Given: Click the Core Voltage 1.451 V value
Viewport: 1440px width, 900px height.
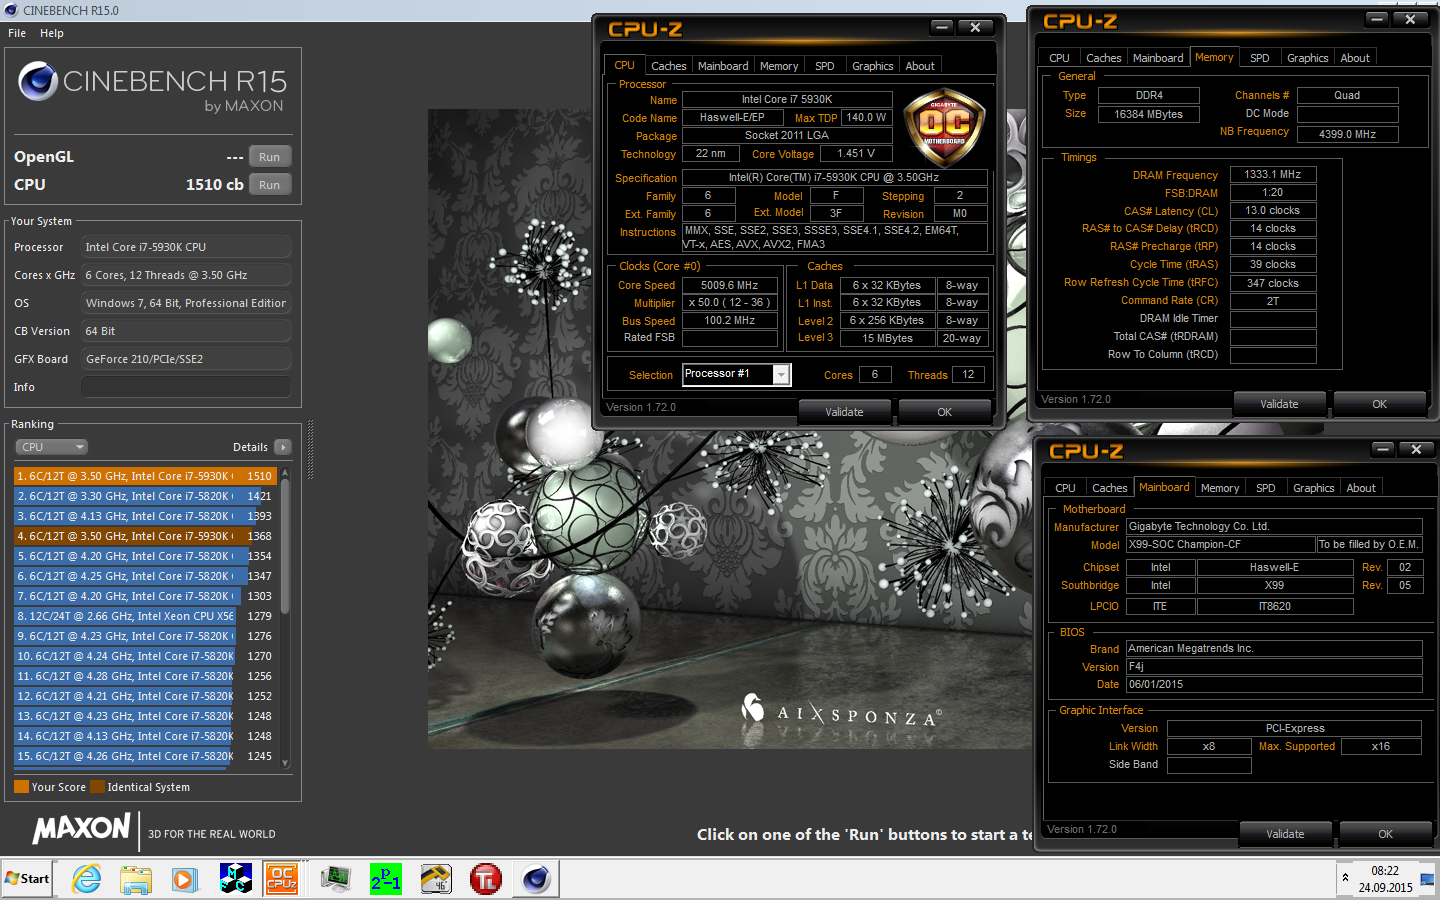Looking at the screenshot, I should point(856,153).
